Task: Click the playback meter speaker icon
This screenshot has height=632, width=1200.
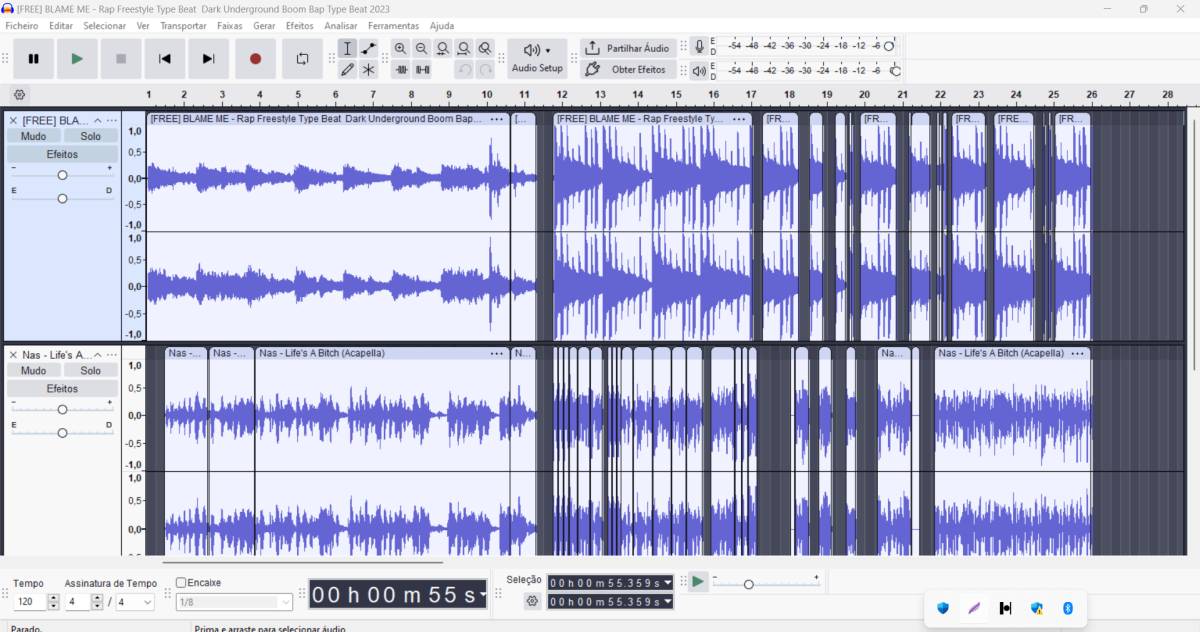Action: tap(699, 71)
